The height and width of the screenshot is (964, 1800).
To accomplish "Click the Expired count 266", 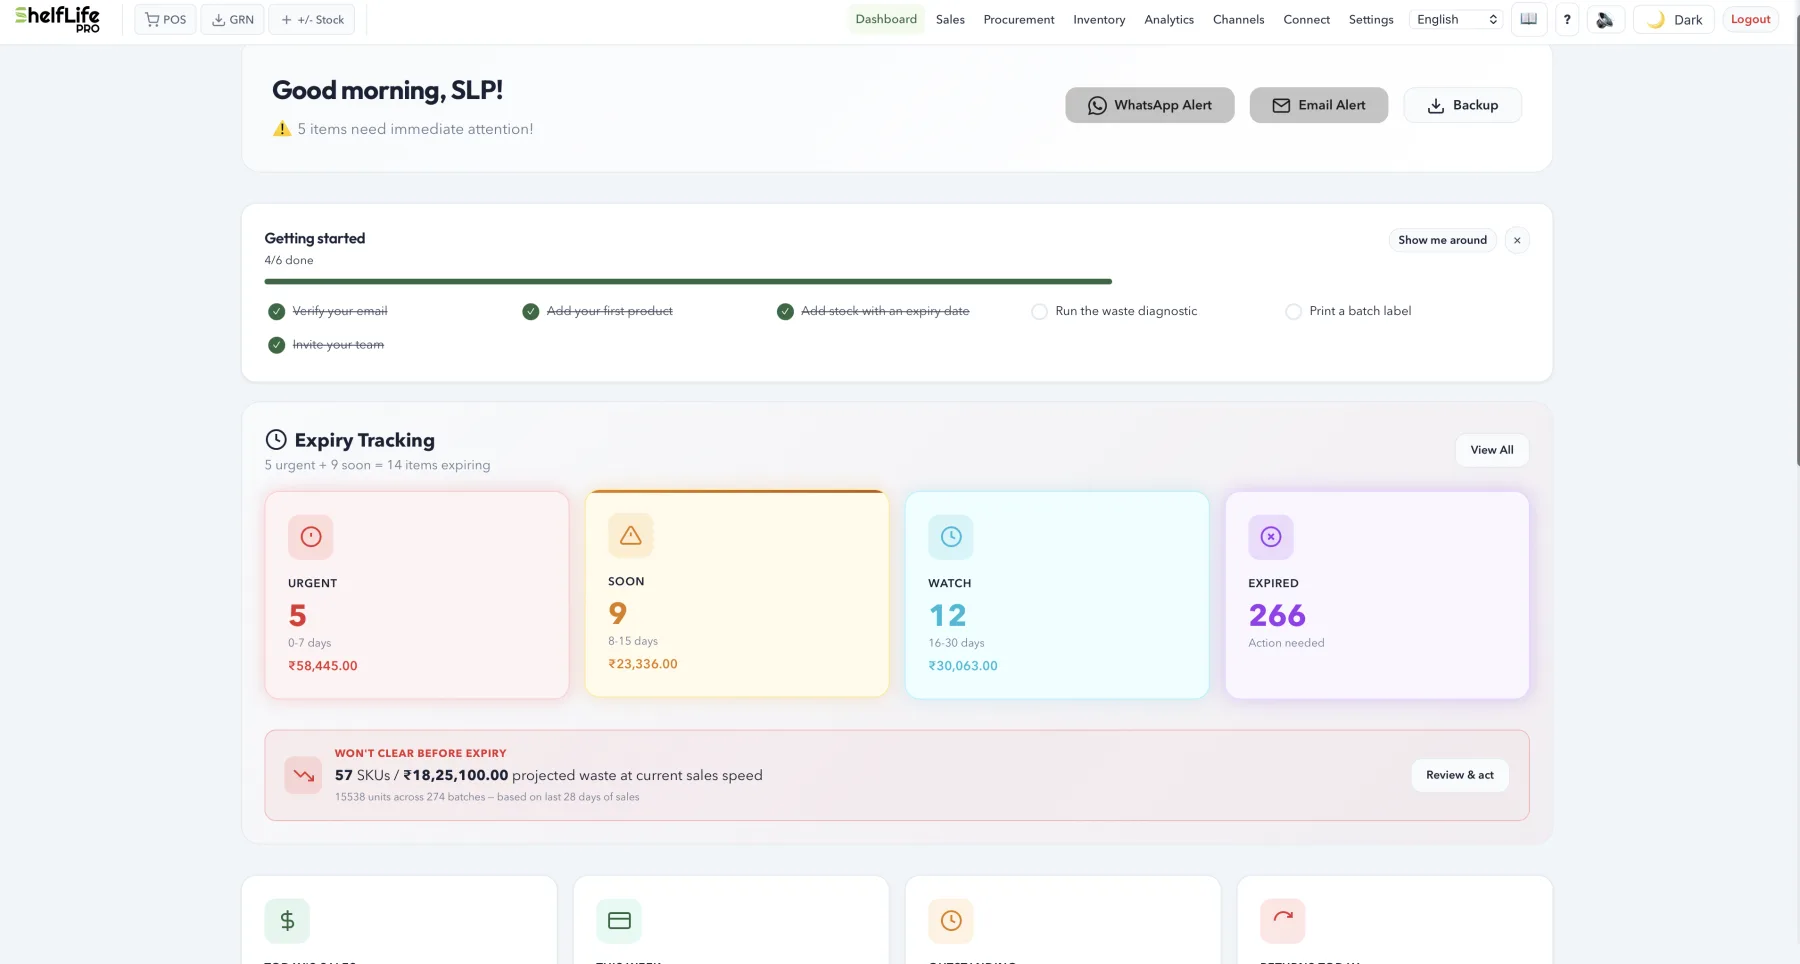I will [x=1277, y=615].
